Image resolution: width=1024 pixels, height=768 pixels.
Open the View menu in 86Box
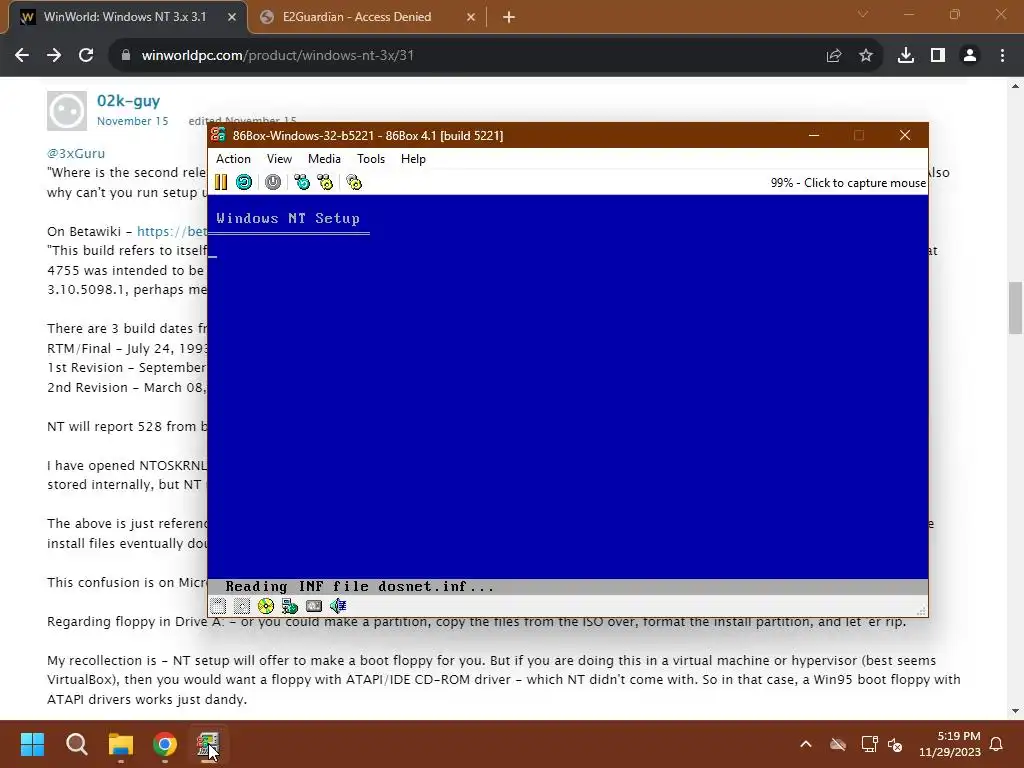pos(279,159)
